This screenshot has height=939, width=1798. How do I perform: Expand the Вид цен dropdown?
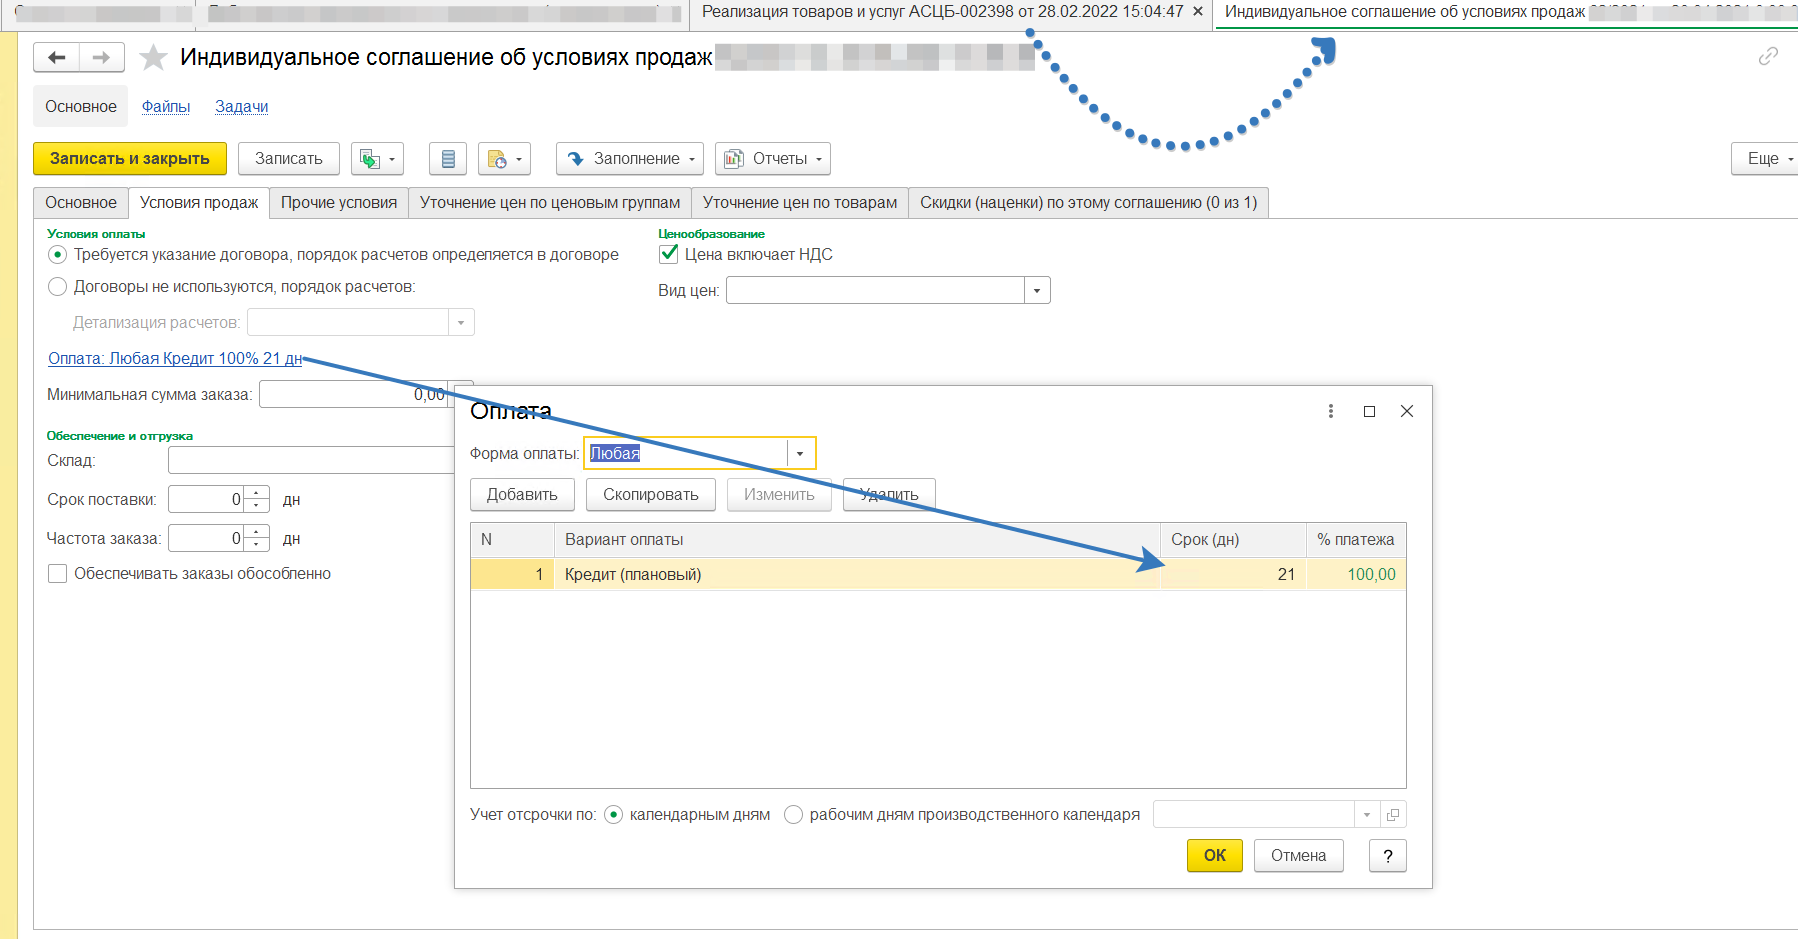pos(1037,291)
